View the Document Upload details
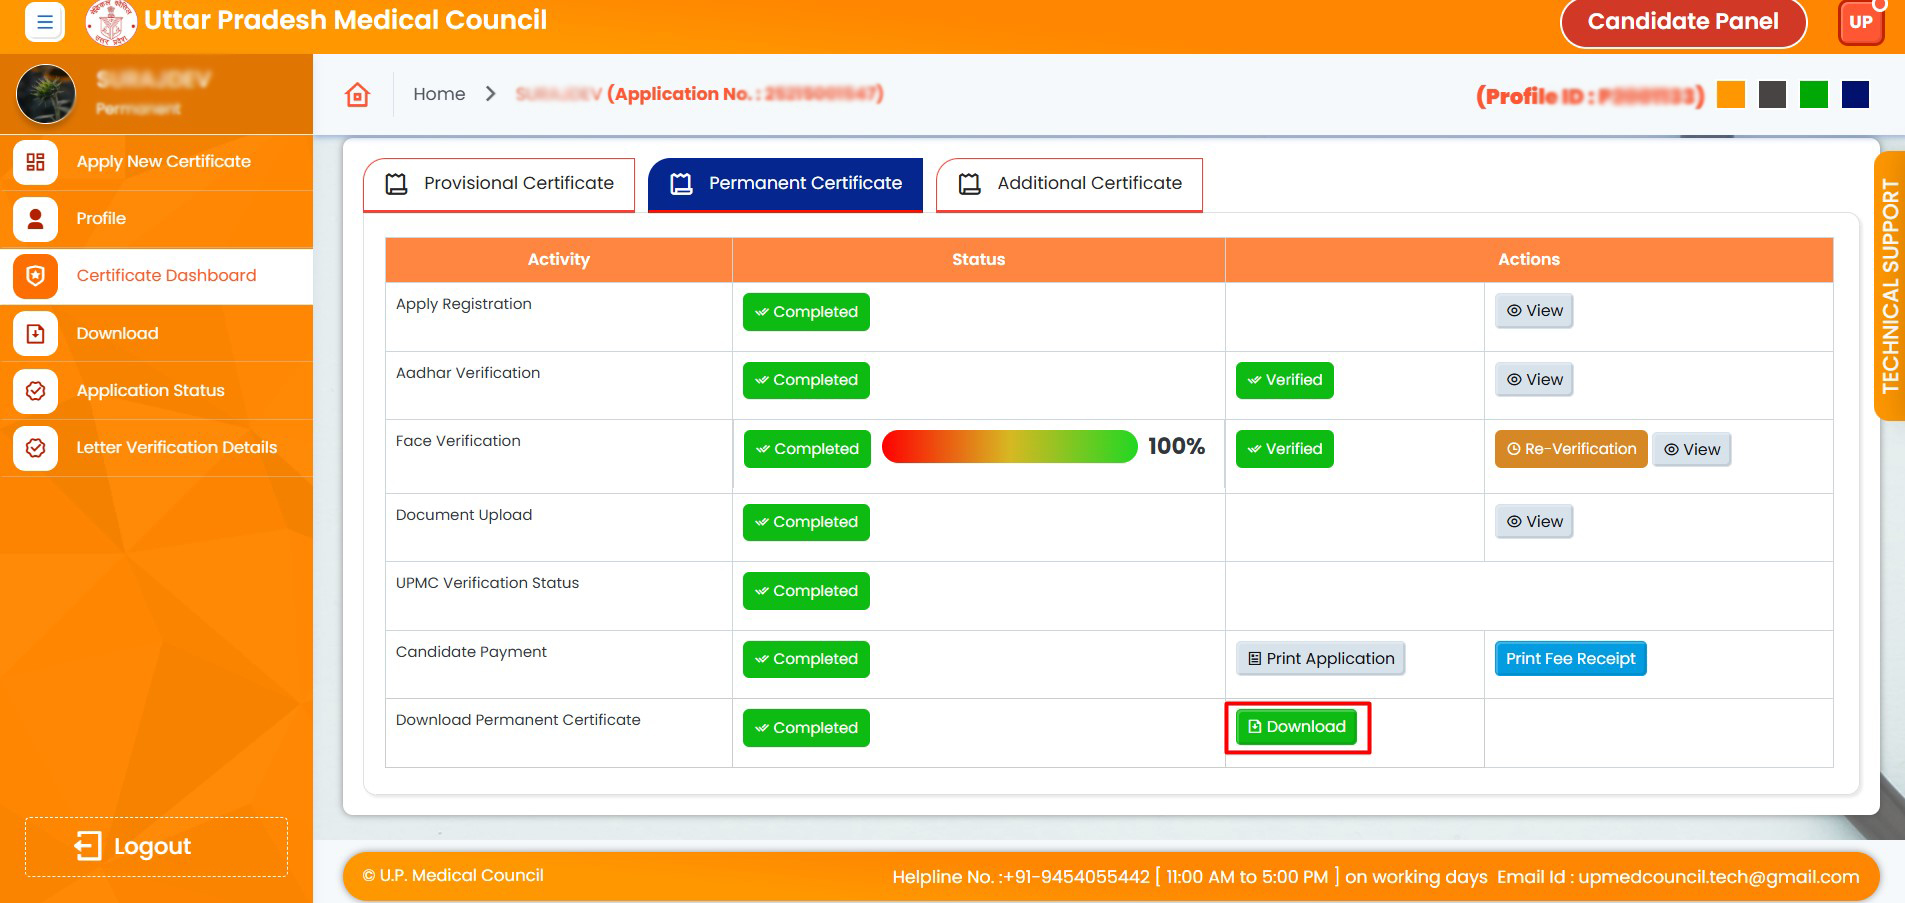 (1534, 522)
